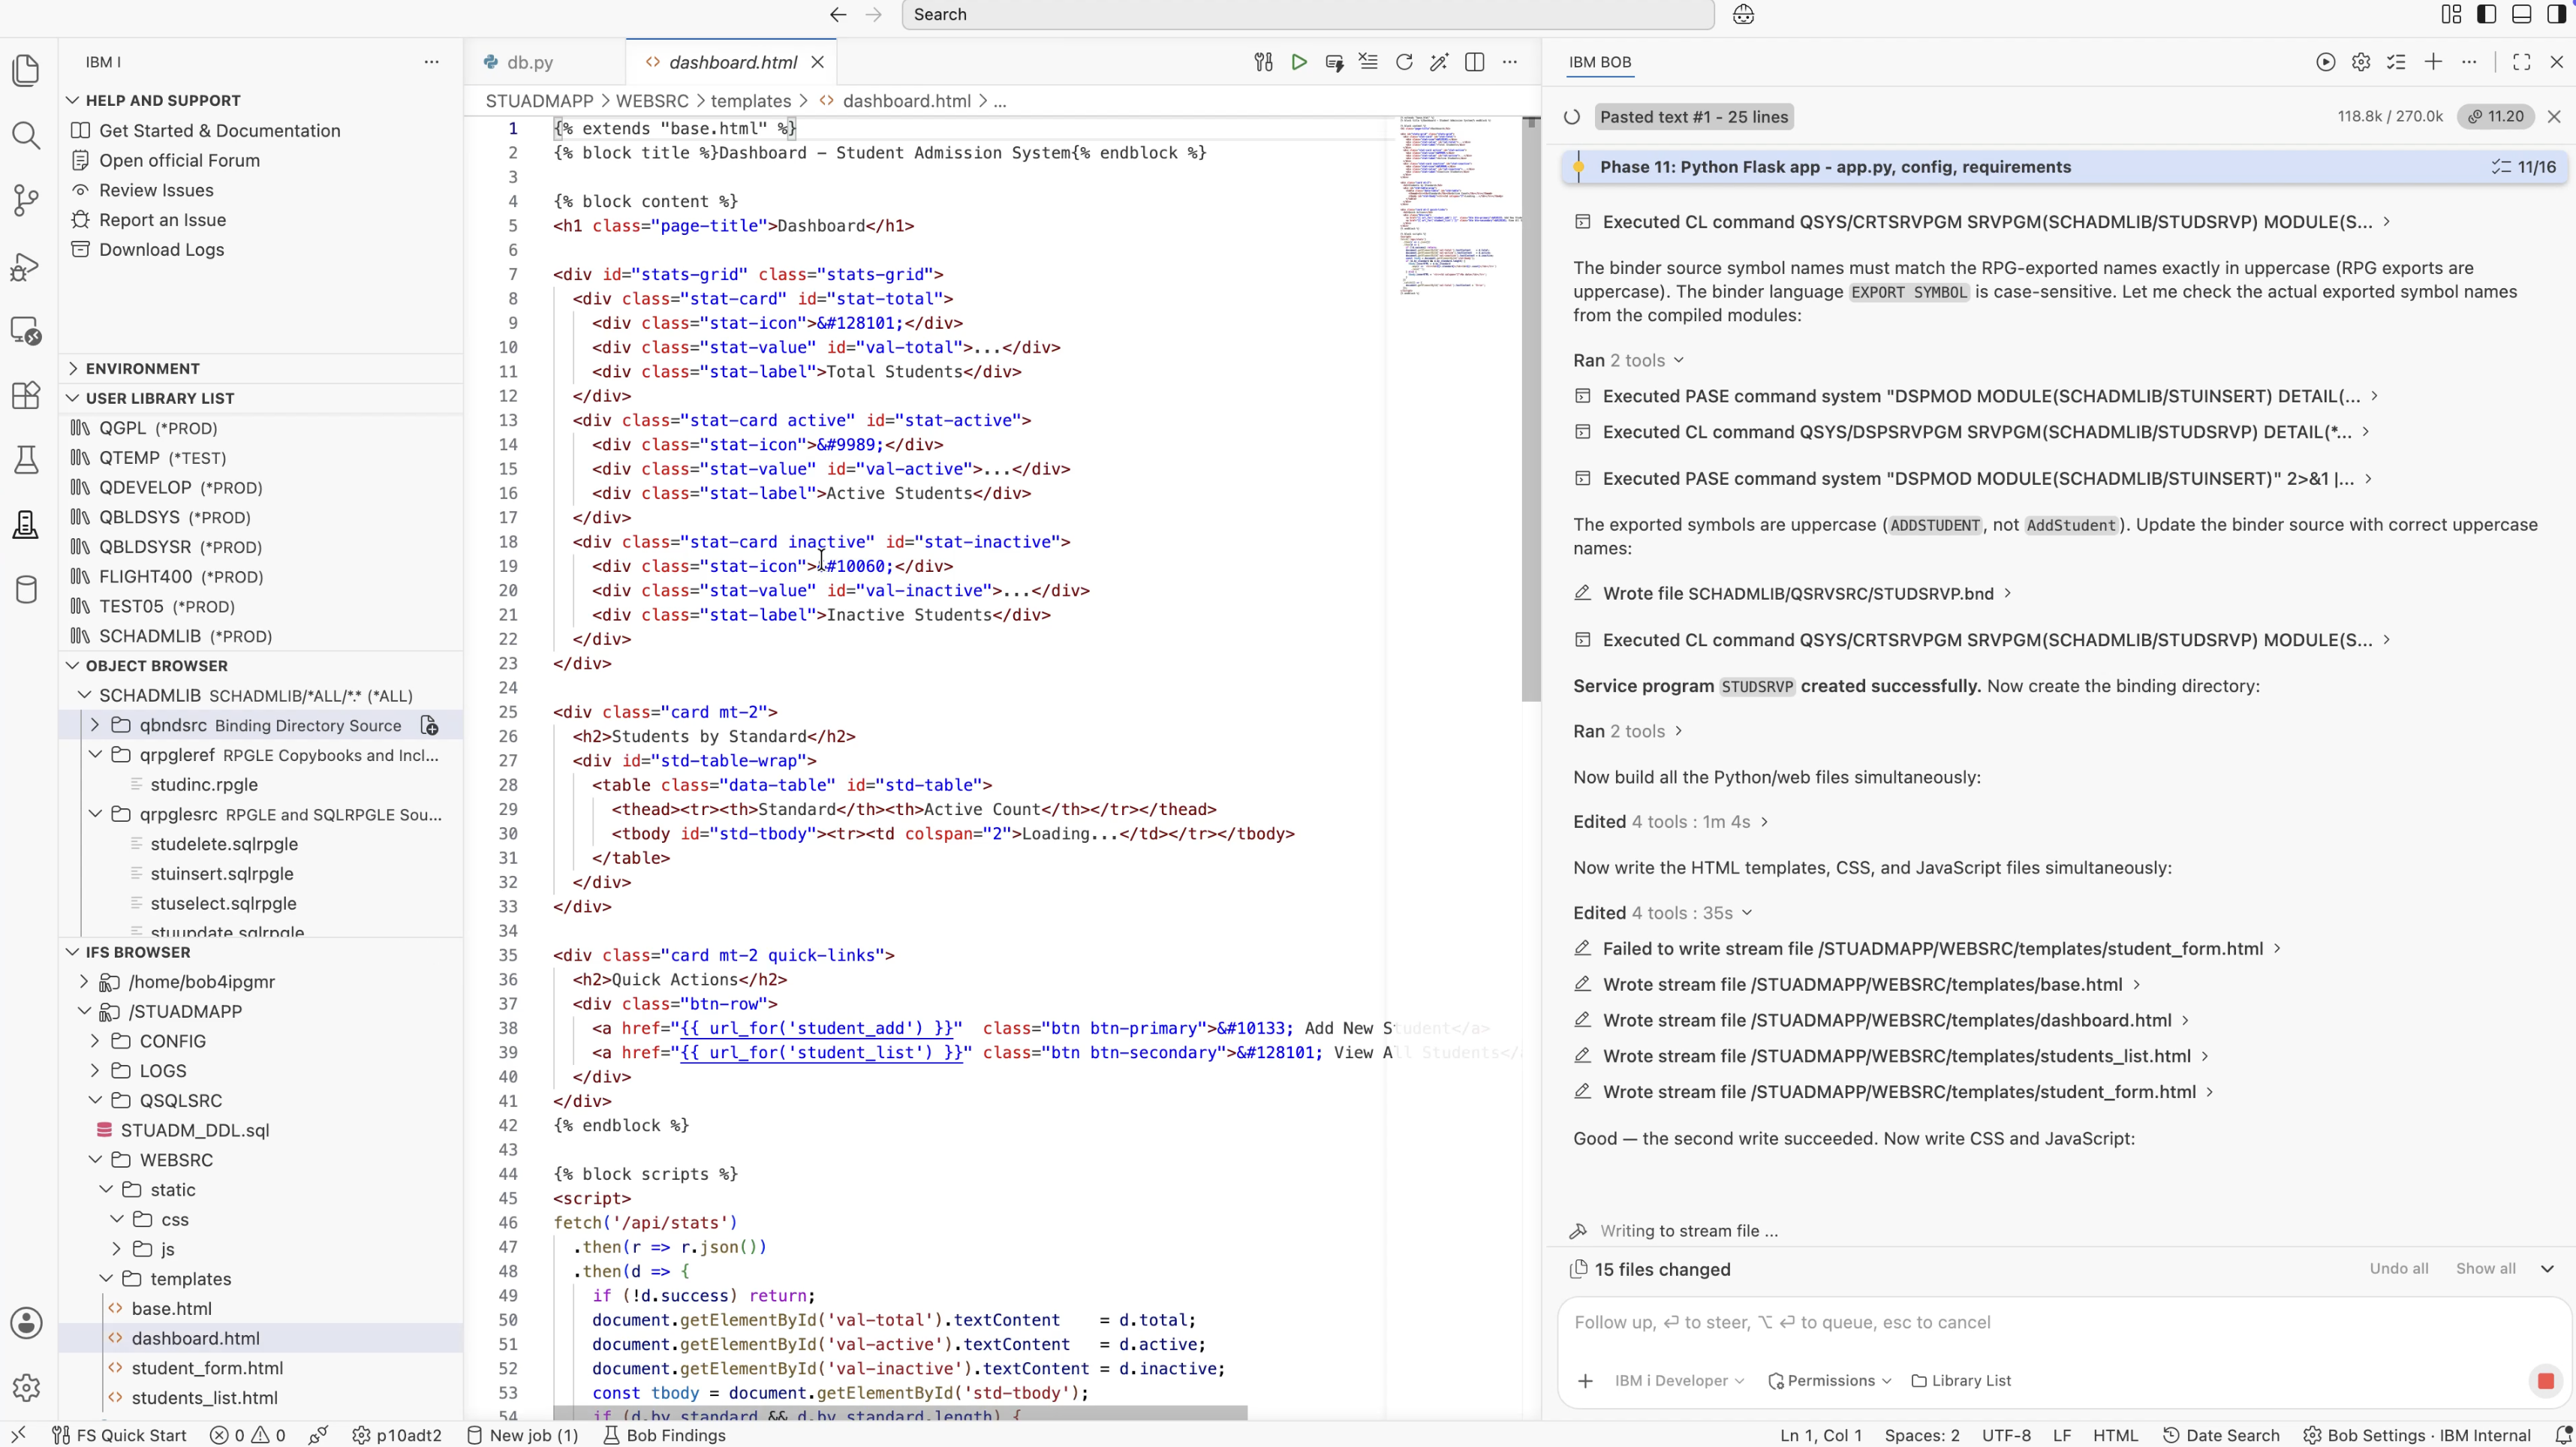Viewport: 2576px width, 1447px height.
Task: Stop the running Bob task
Action: click(2545, 1381)
